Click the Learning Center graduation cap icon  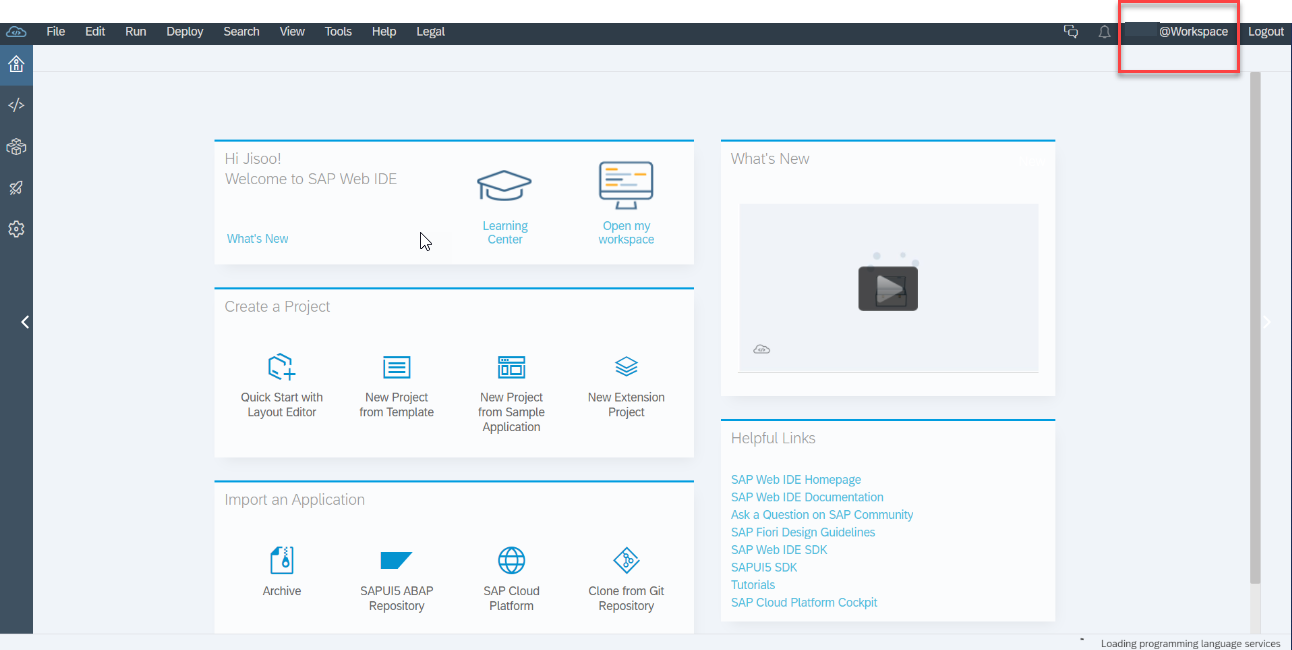pyautogui.click(x=504, y=186)
